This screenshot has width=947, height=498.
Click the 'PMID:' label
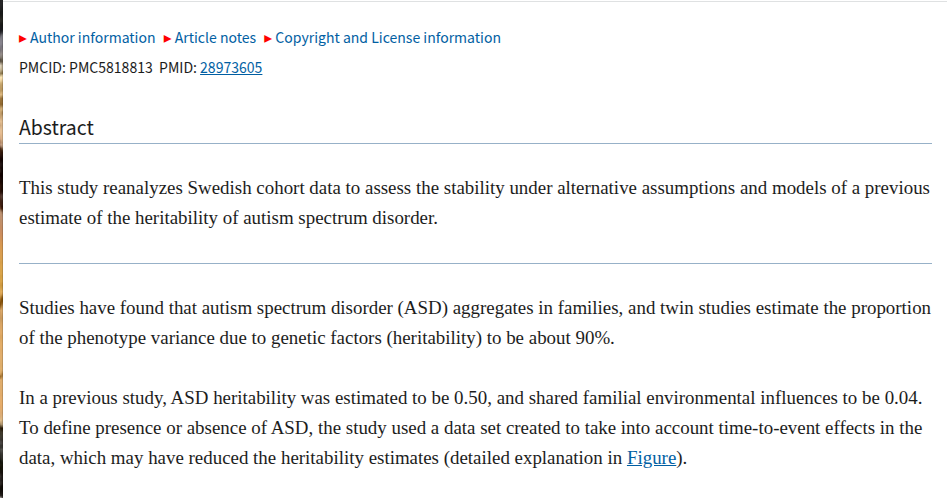coord(178,68)
